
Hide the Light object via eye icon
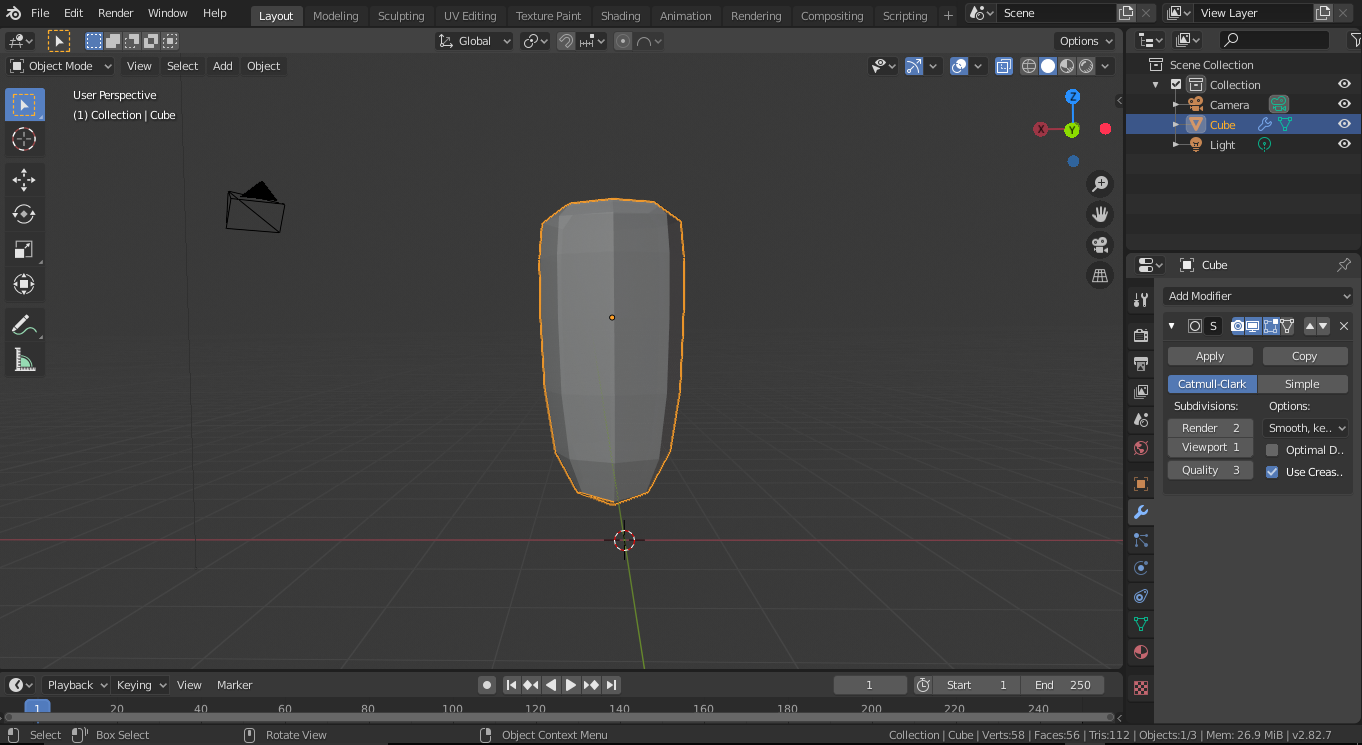[1344, 144]
